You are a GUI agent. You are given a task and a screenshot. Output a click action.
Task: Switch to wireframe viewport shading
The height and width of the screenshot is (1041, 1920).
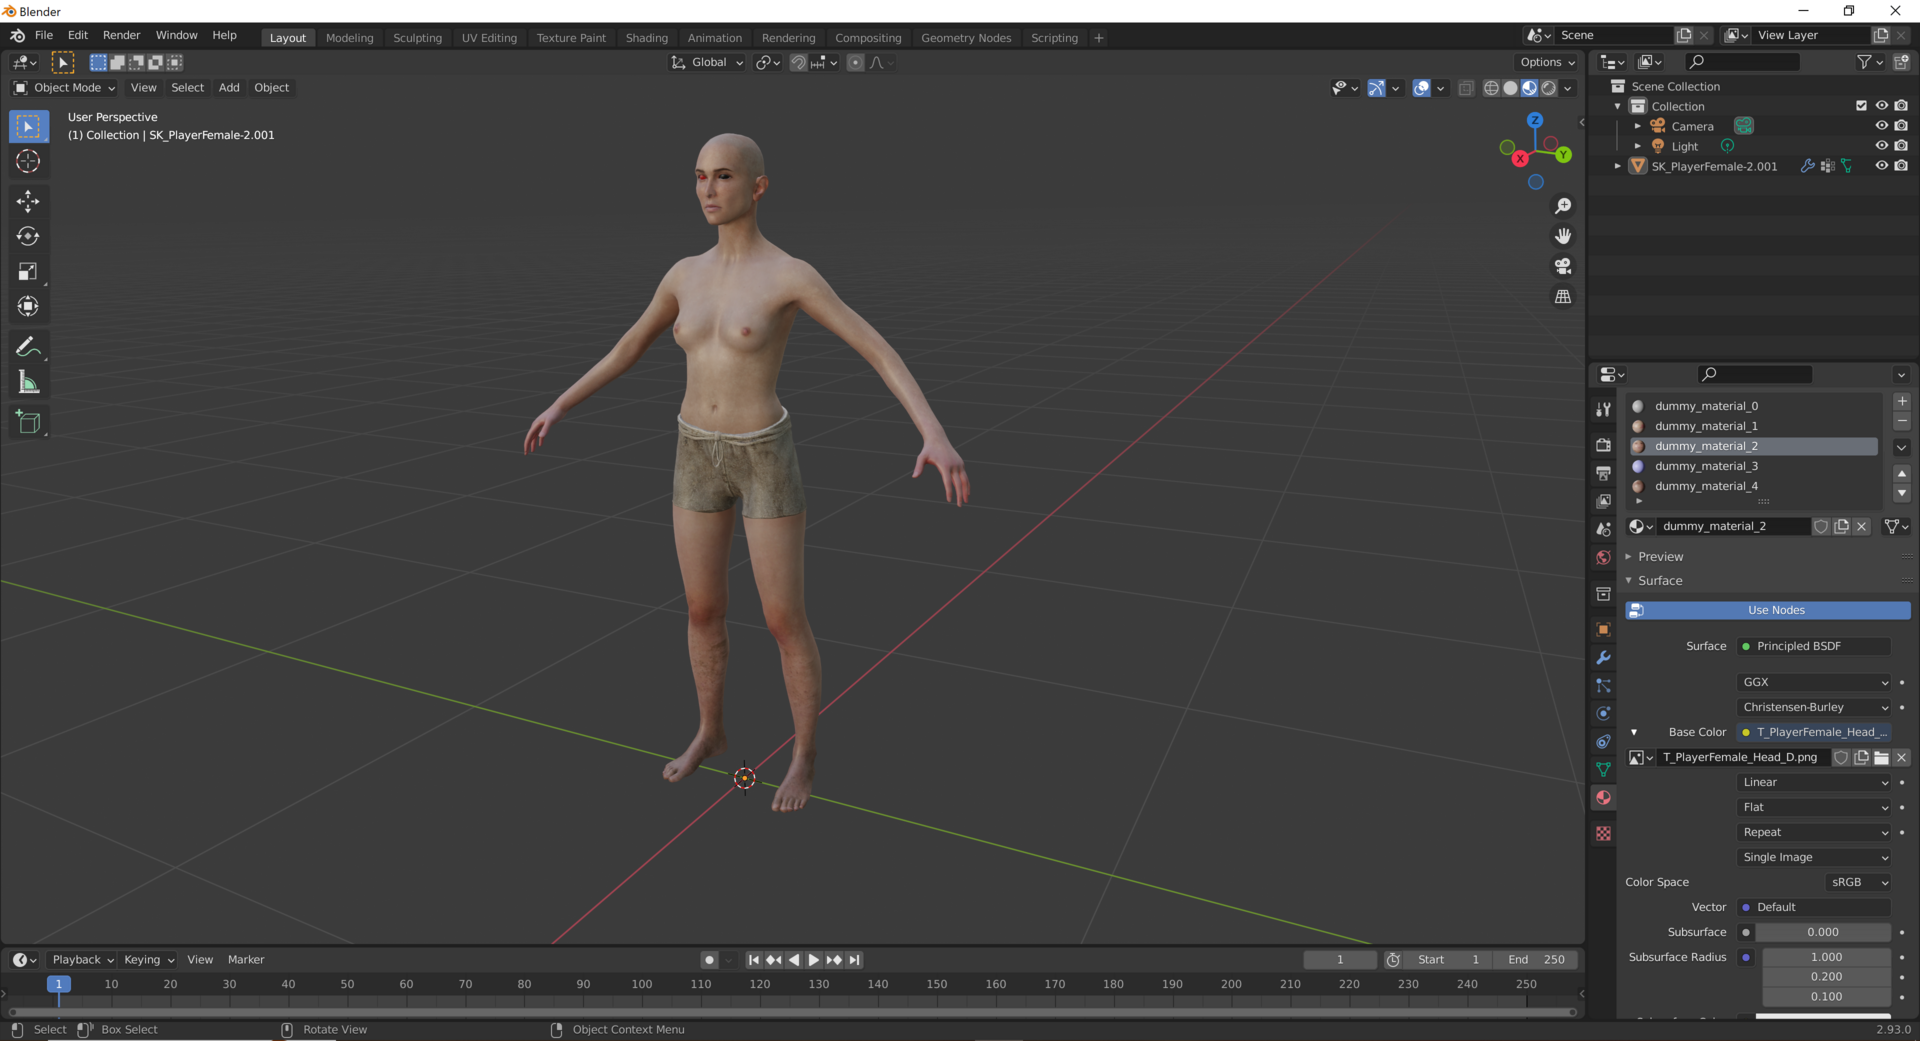[1491, 88]
